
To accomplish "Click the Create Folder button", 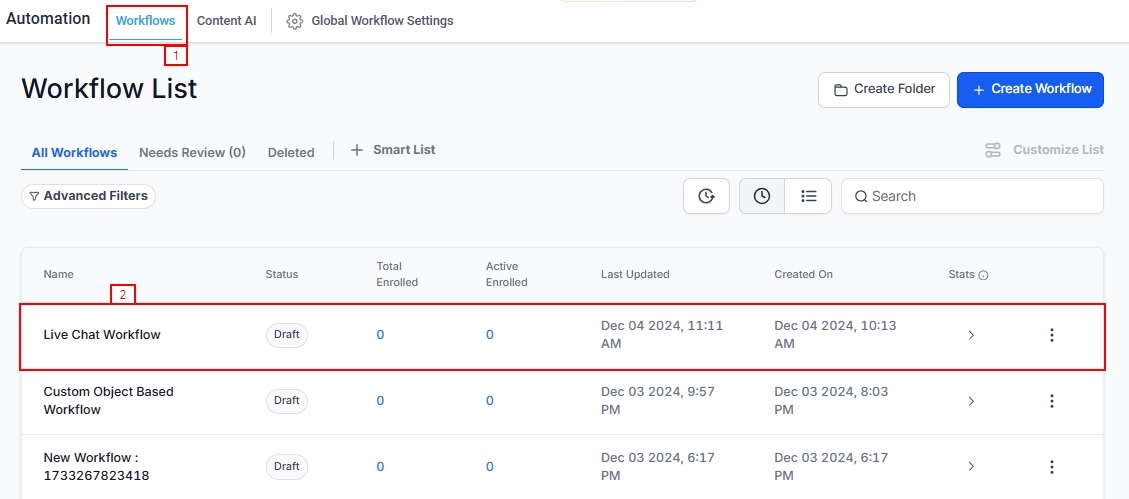I will [x=882, y=89].
